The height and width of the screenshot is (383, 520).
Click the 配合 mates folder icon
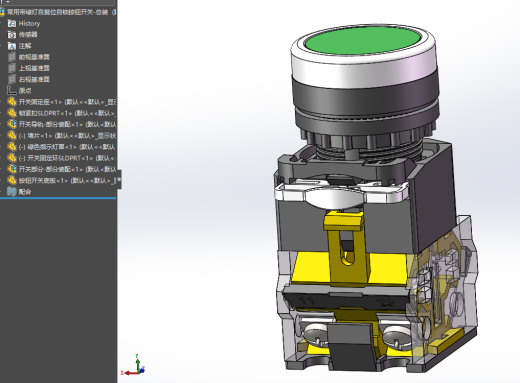point(12,192)
